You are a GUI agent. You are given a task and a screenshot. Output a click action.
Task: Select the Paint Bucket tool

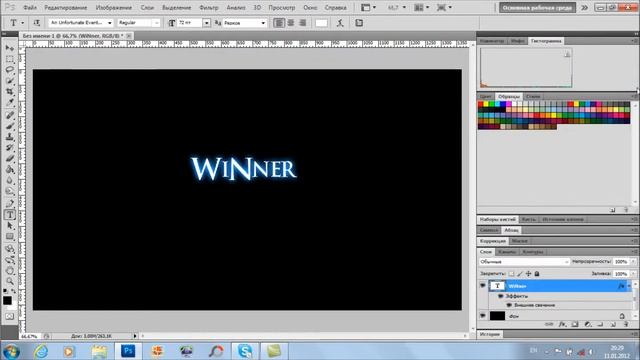click(x=10, y=170)
